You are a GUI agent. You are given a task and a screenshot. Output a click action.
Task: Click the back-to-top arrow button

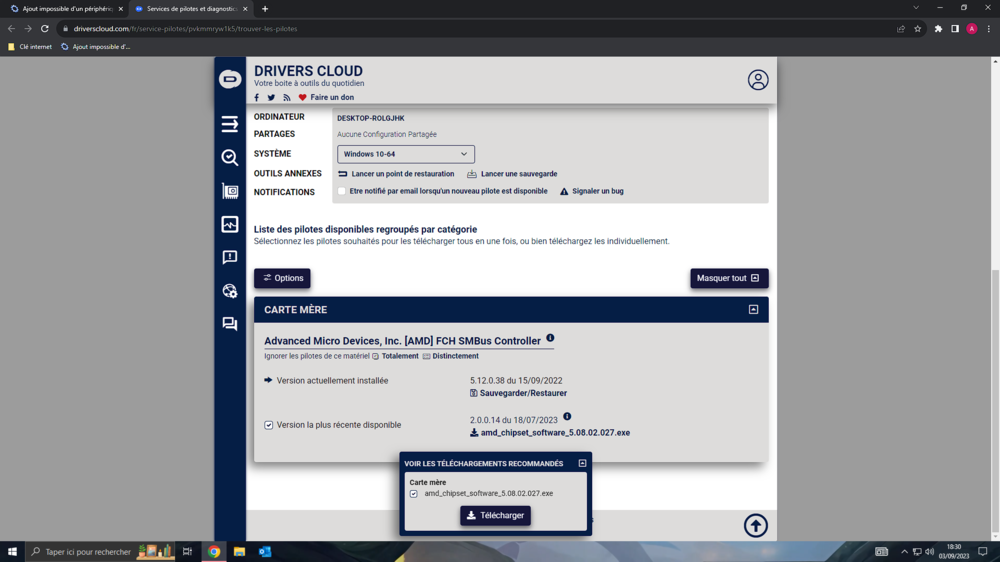756,526
